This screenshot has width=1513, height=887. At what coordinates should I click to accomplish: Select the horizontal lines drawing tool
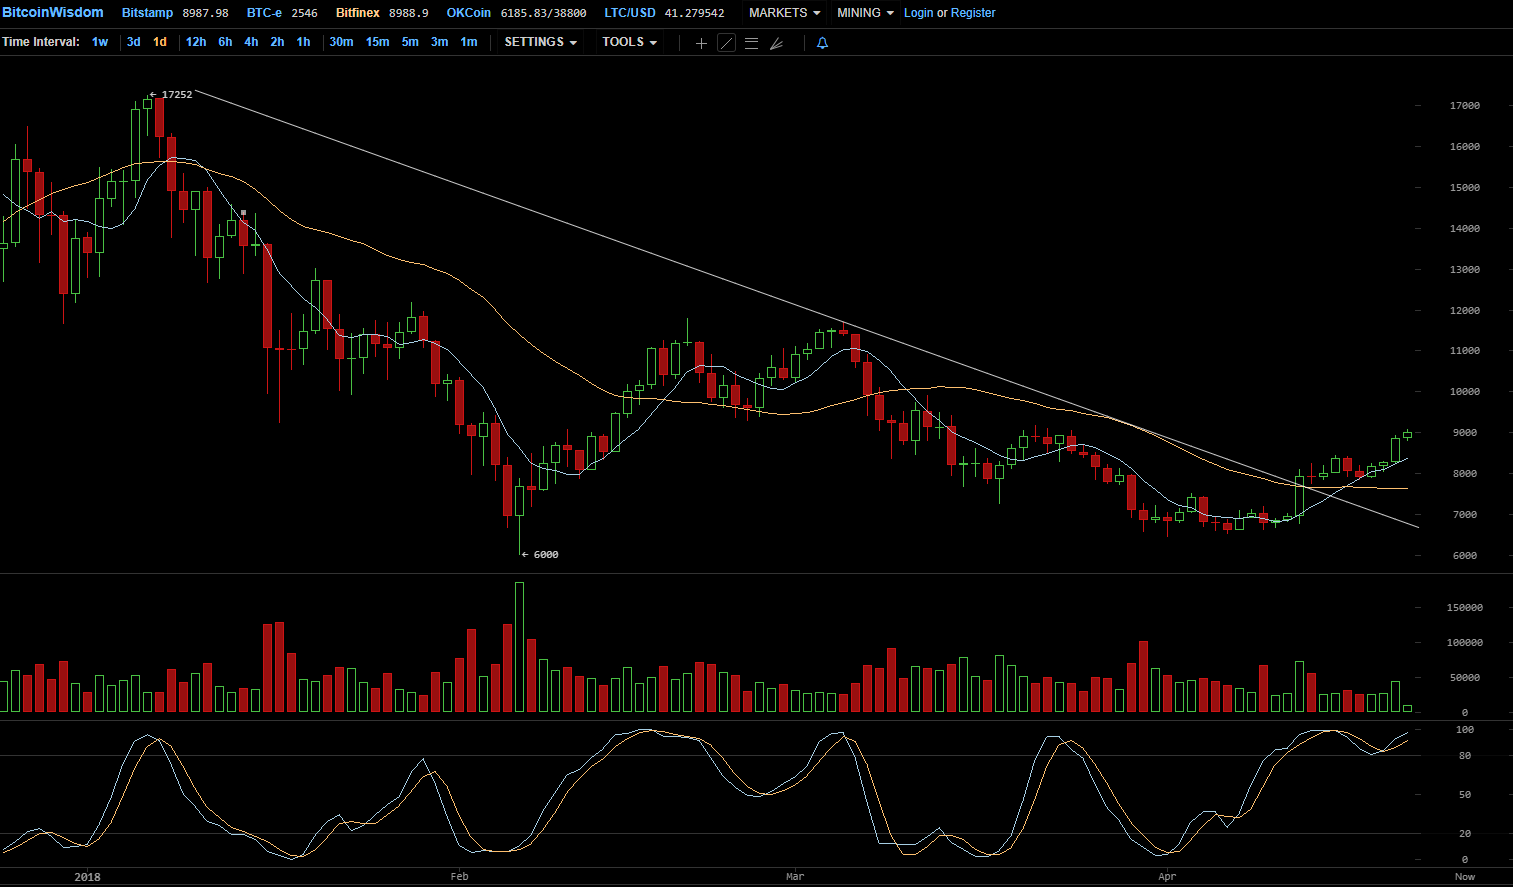[751, 43]
